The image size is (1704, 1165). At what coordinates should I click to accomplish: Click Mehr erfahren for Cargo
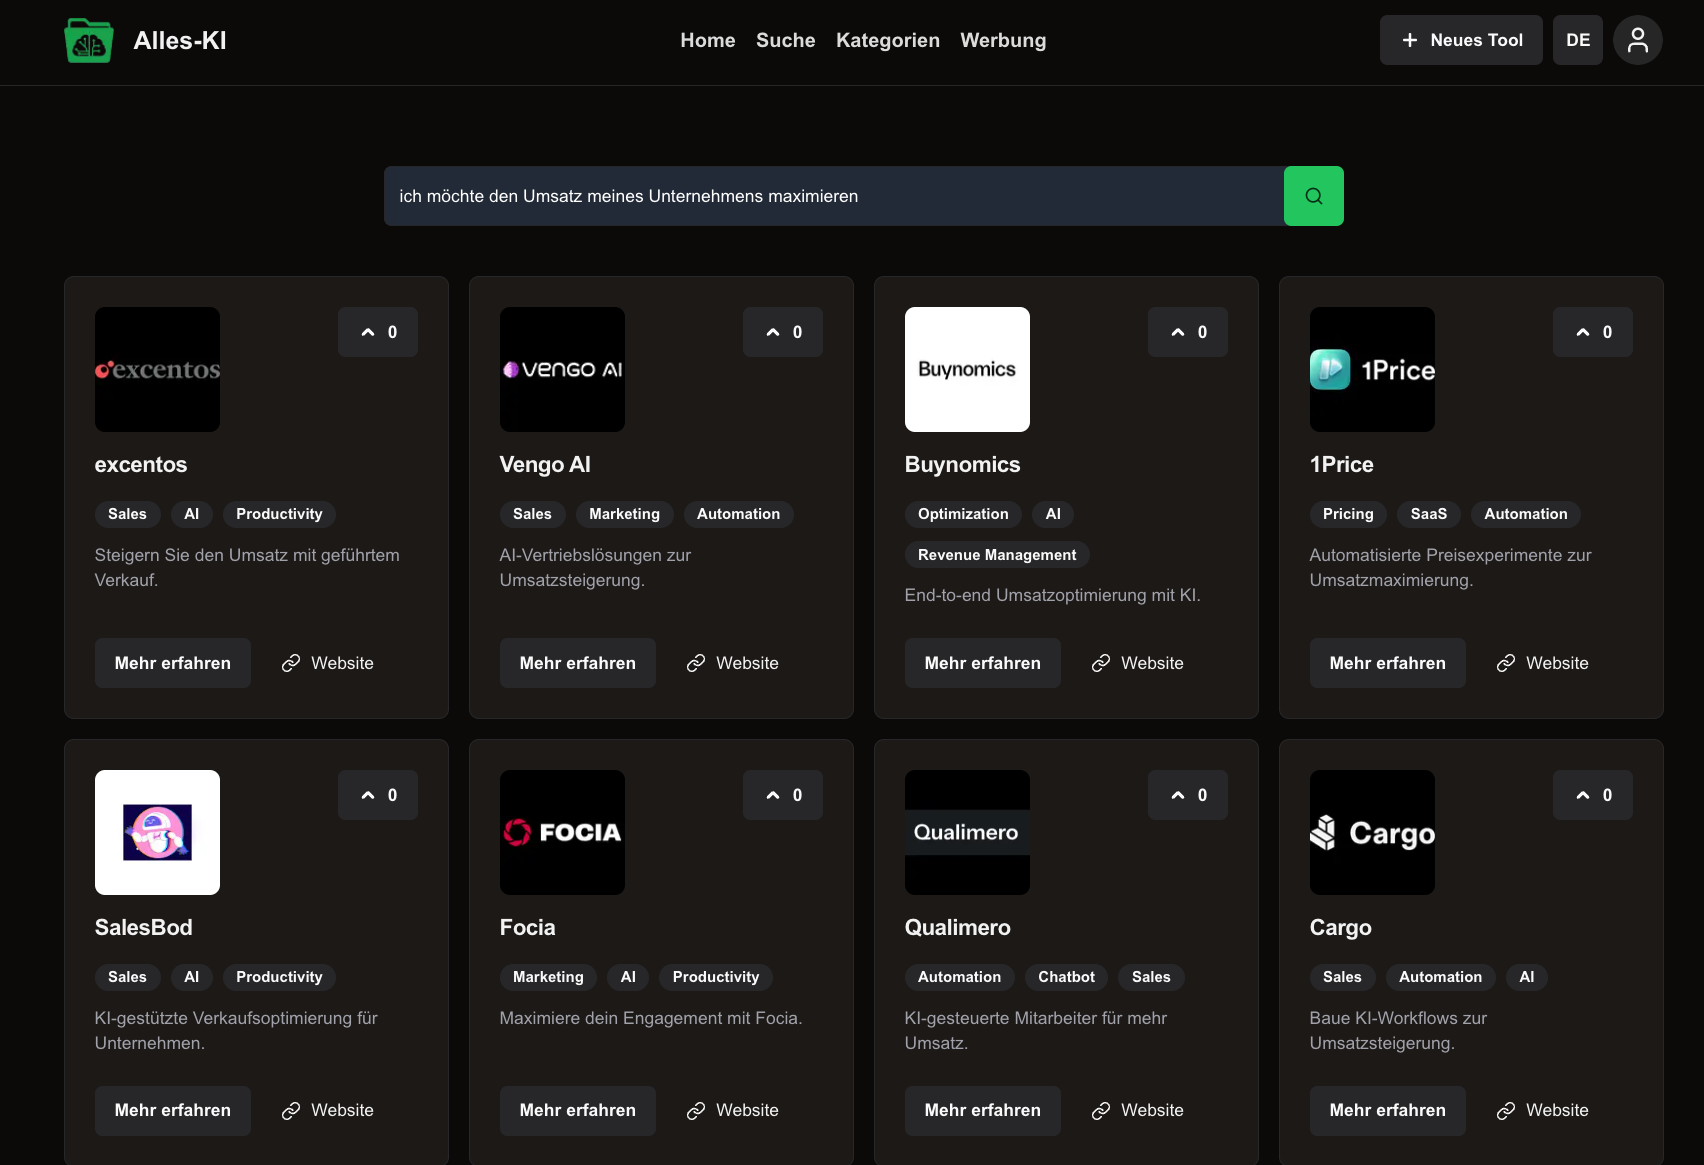point(1388,1110)
